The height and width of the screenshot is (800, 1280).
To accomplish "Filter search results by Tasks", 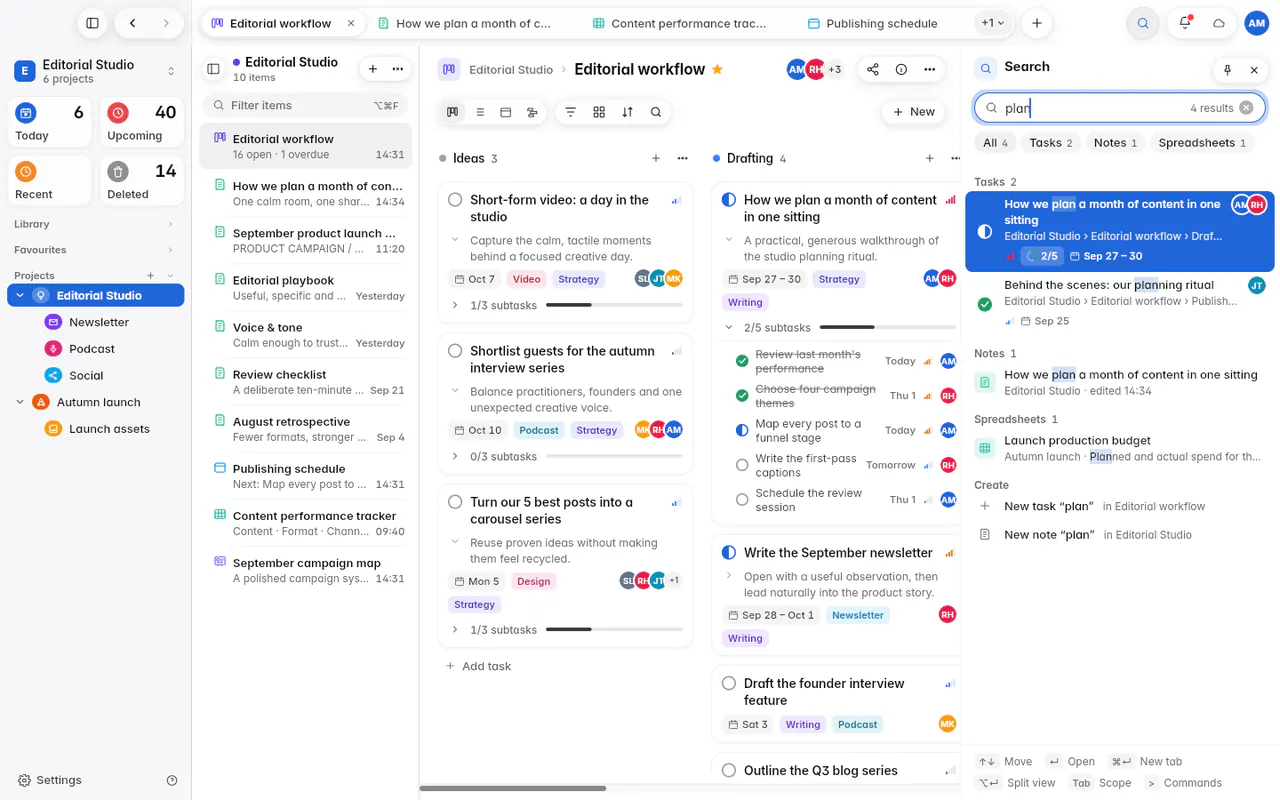I will [1051, 143].
